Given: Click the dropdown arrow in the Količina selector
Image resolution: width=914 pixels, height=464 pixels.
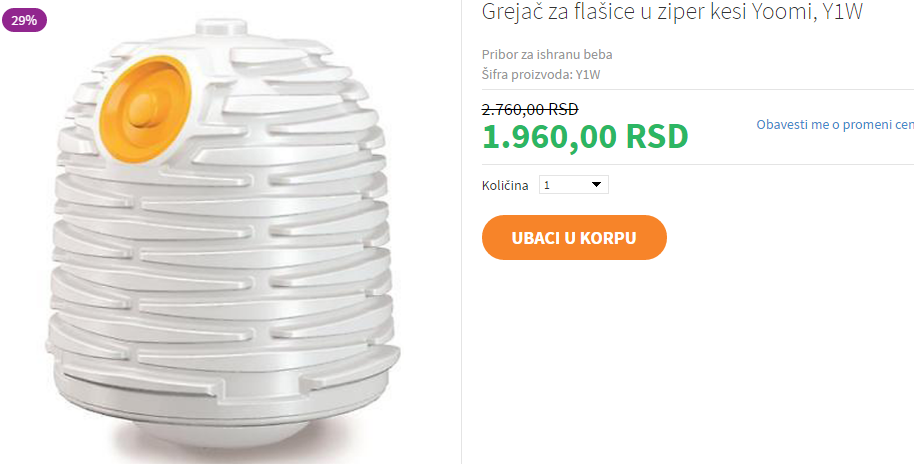Looking at the screenshot, I should [596, 185].
